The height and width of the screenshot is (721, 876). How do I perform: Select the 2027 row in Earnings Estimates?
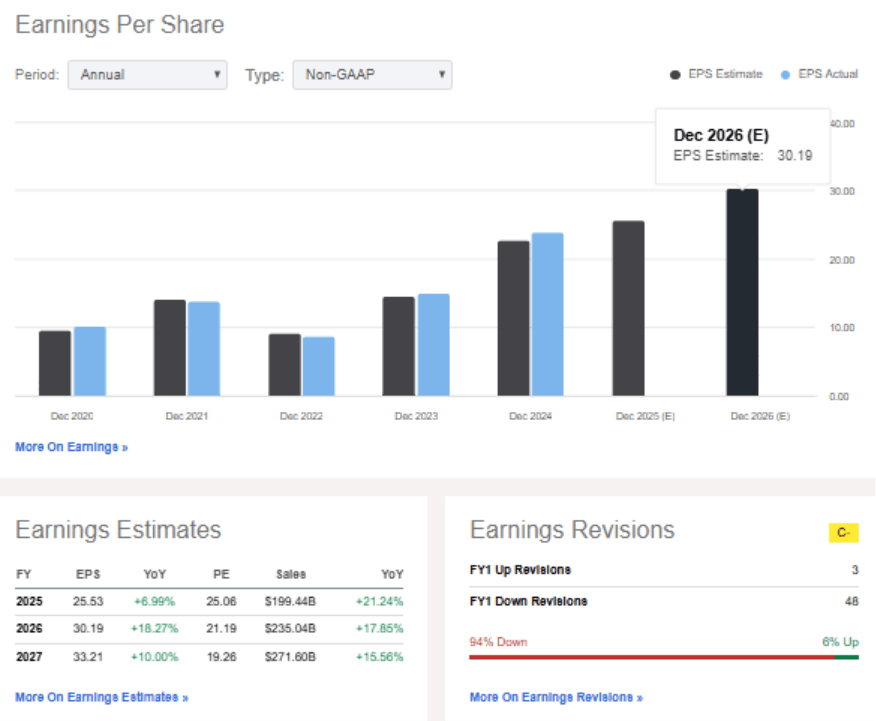(200, 657)
